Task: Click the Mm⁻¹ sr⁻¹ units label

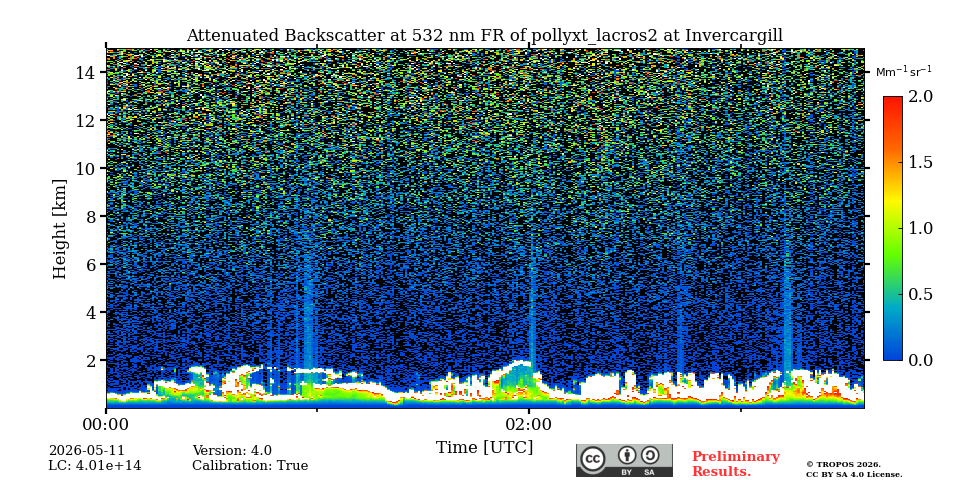Action: click(904, 72)
